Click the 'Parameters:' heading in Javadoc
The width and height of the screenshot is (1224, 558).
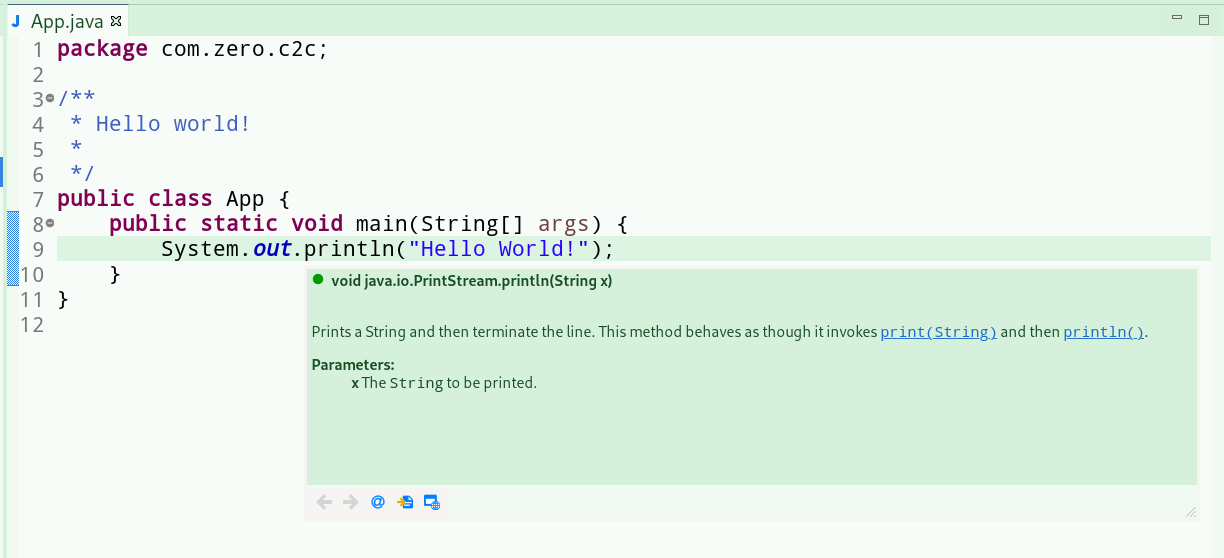tap(353, 364)
